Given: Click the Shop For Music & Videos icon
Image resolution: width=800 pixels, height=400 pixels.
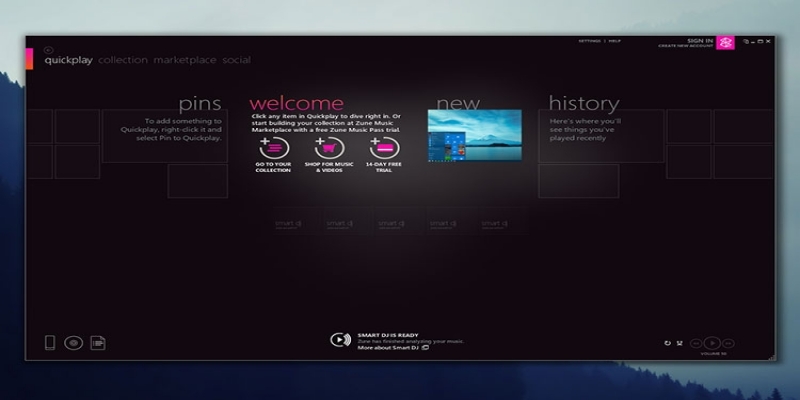Looking at the screenshot, I should coord(329,150).
